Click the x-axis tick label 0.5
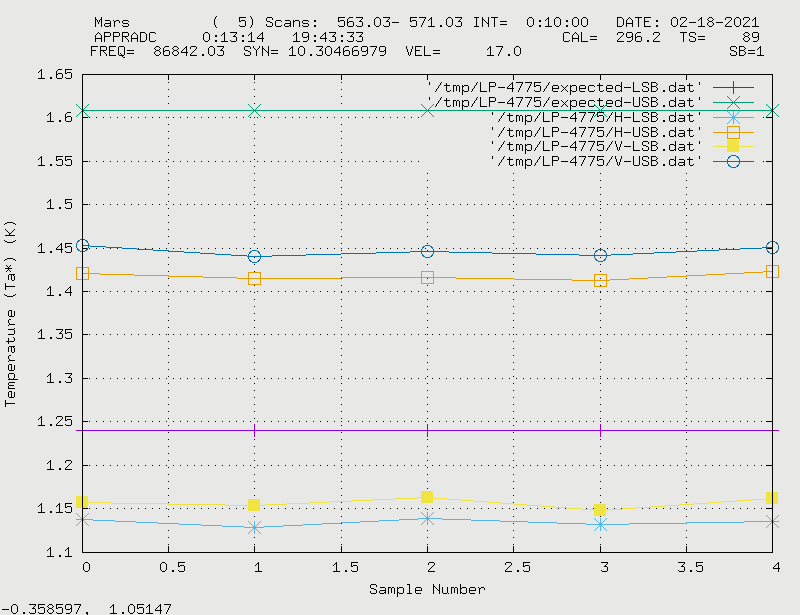The width and height of the screenshot is (800, 615). (x=172, y=567)
